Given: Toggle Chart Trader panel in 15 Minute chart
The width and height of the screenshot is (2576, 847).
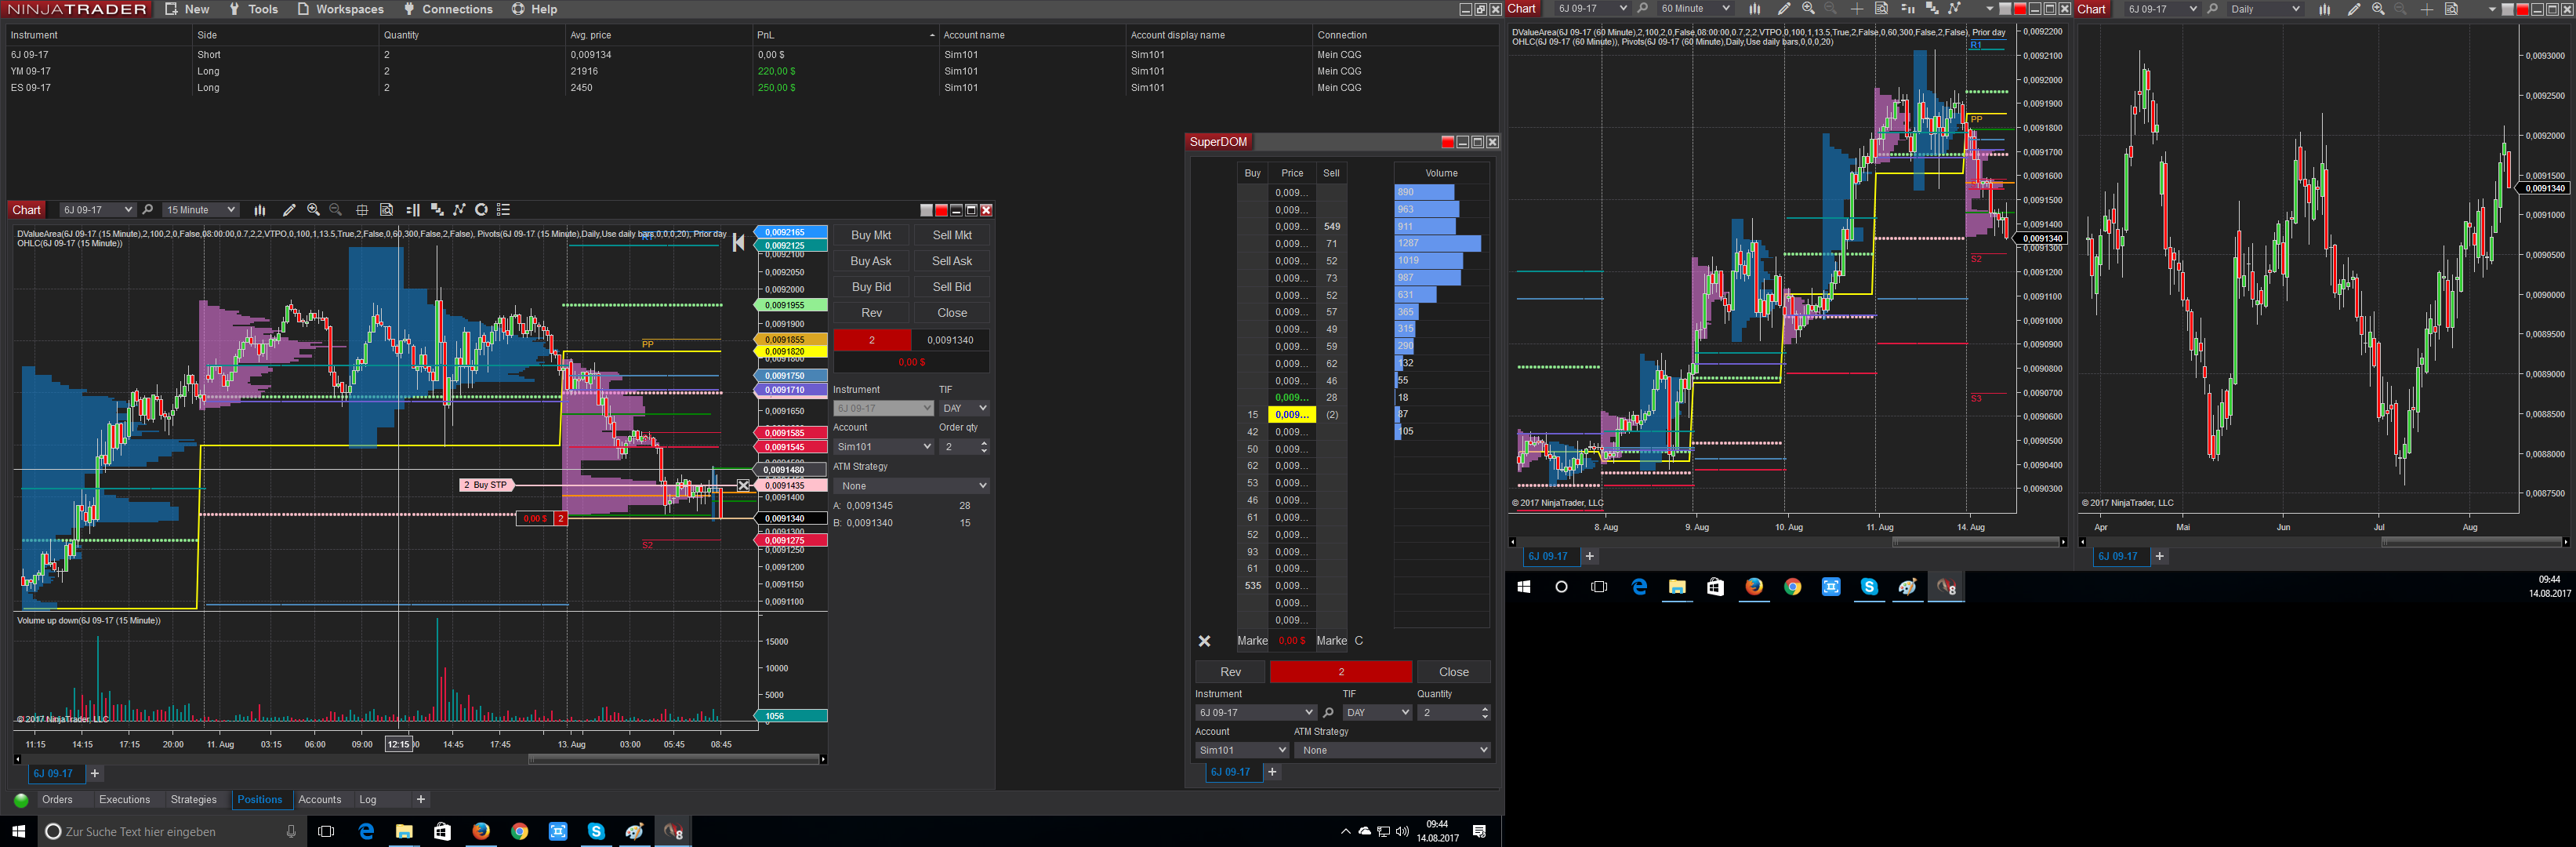Looking at the screenshot, I should tap(413, 210).
